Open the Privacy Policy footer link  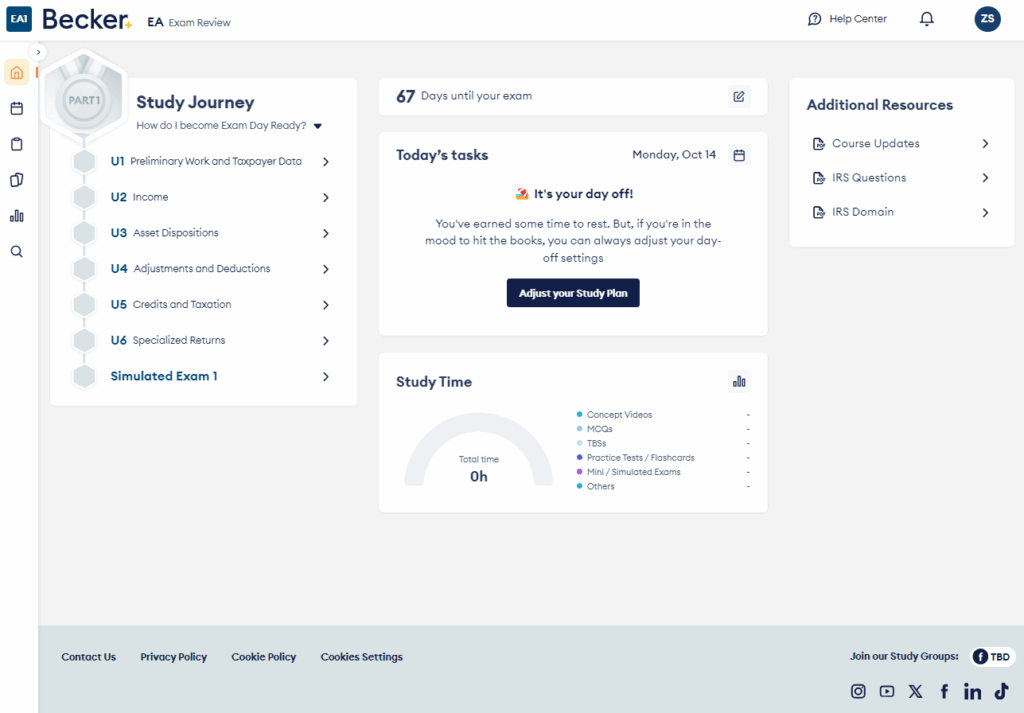(173, 657)
